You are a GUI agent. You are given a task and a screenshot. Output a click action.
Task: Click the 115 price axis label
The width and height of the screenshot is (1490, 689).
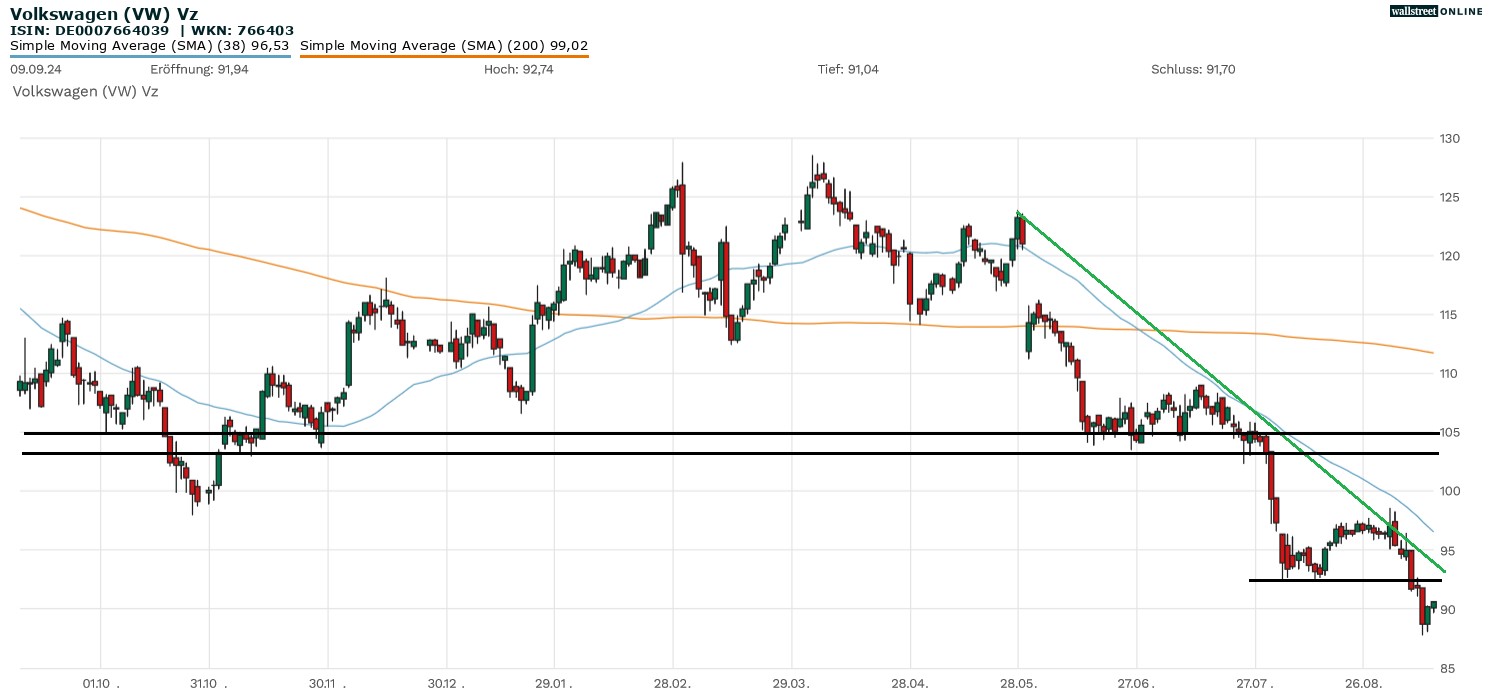[1449, 315]
